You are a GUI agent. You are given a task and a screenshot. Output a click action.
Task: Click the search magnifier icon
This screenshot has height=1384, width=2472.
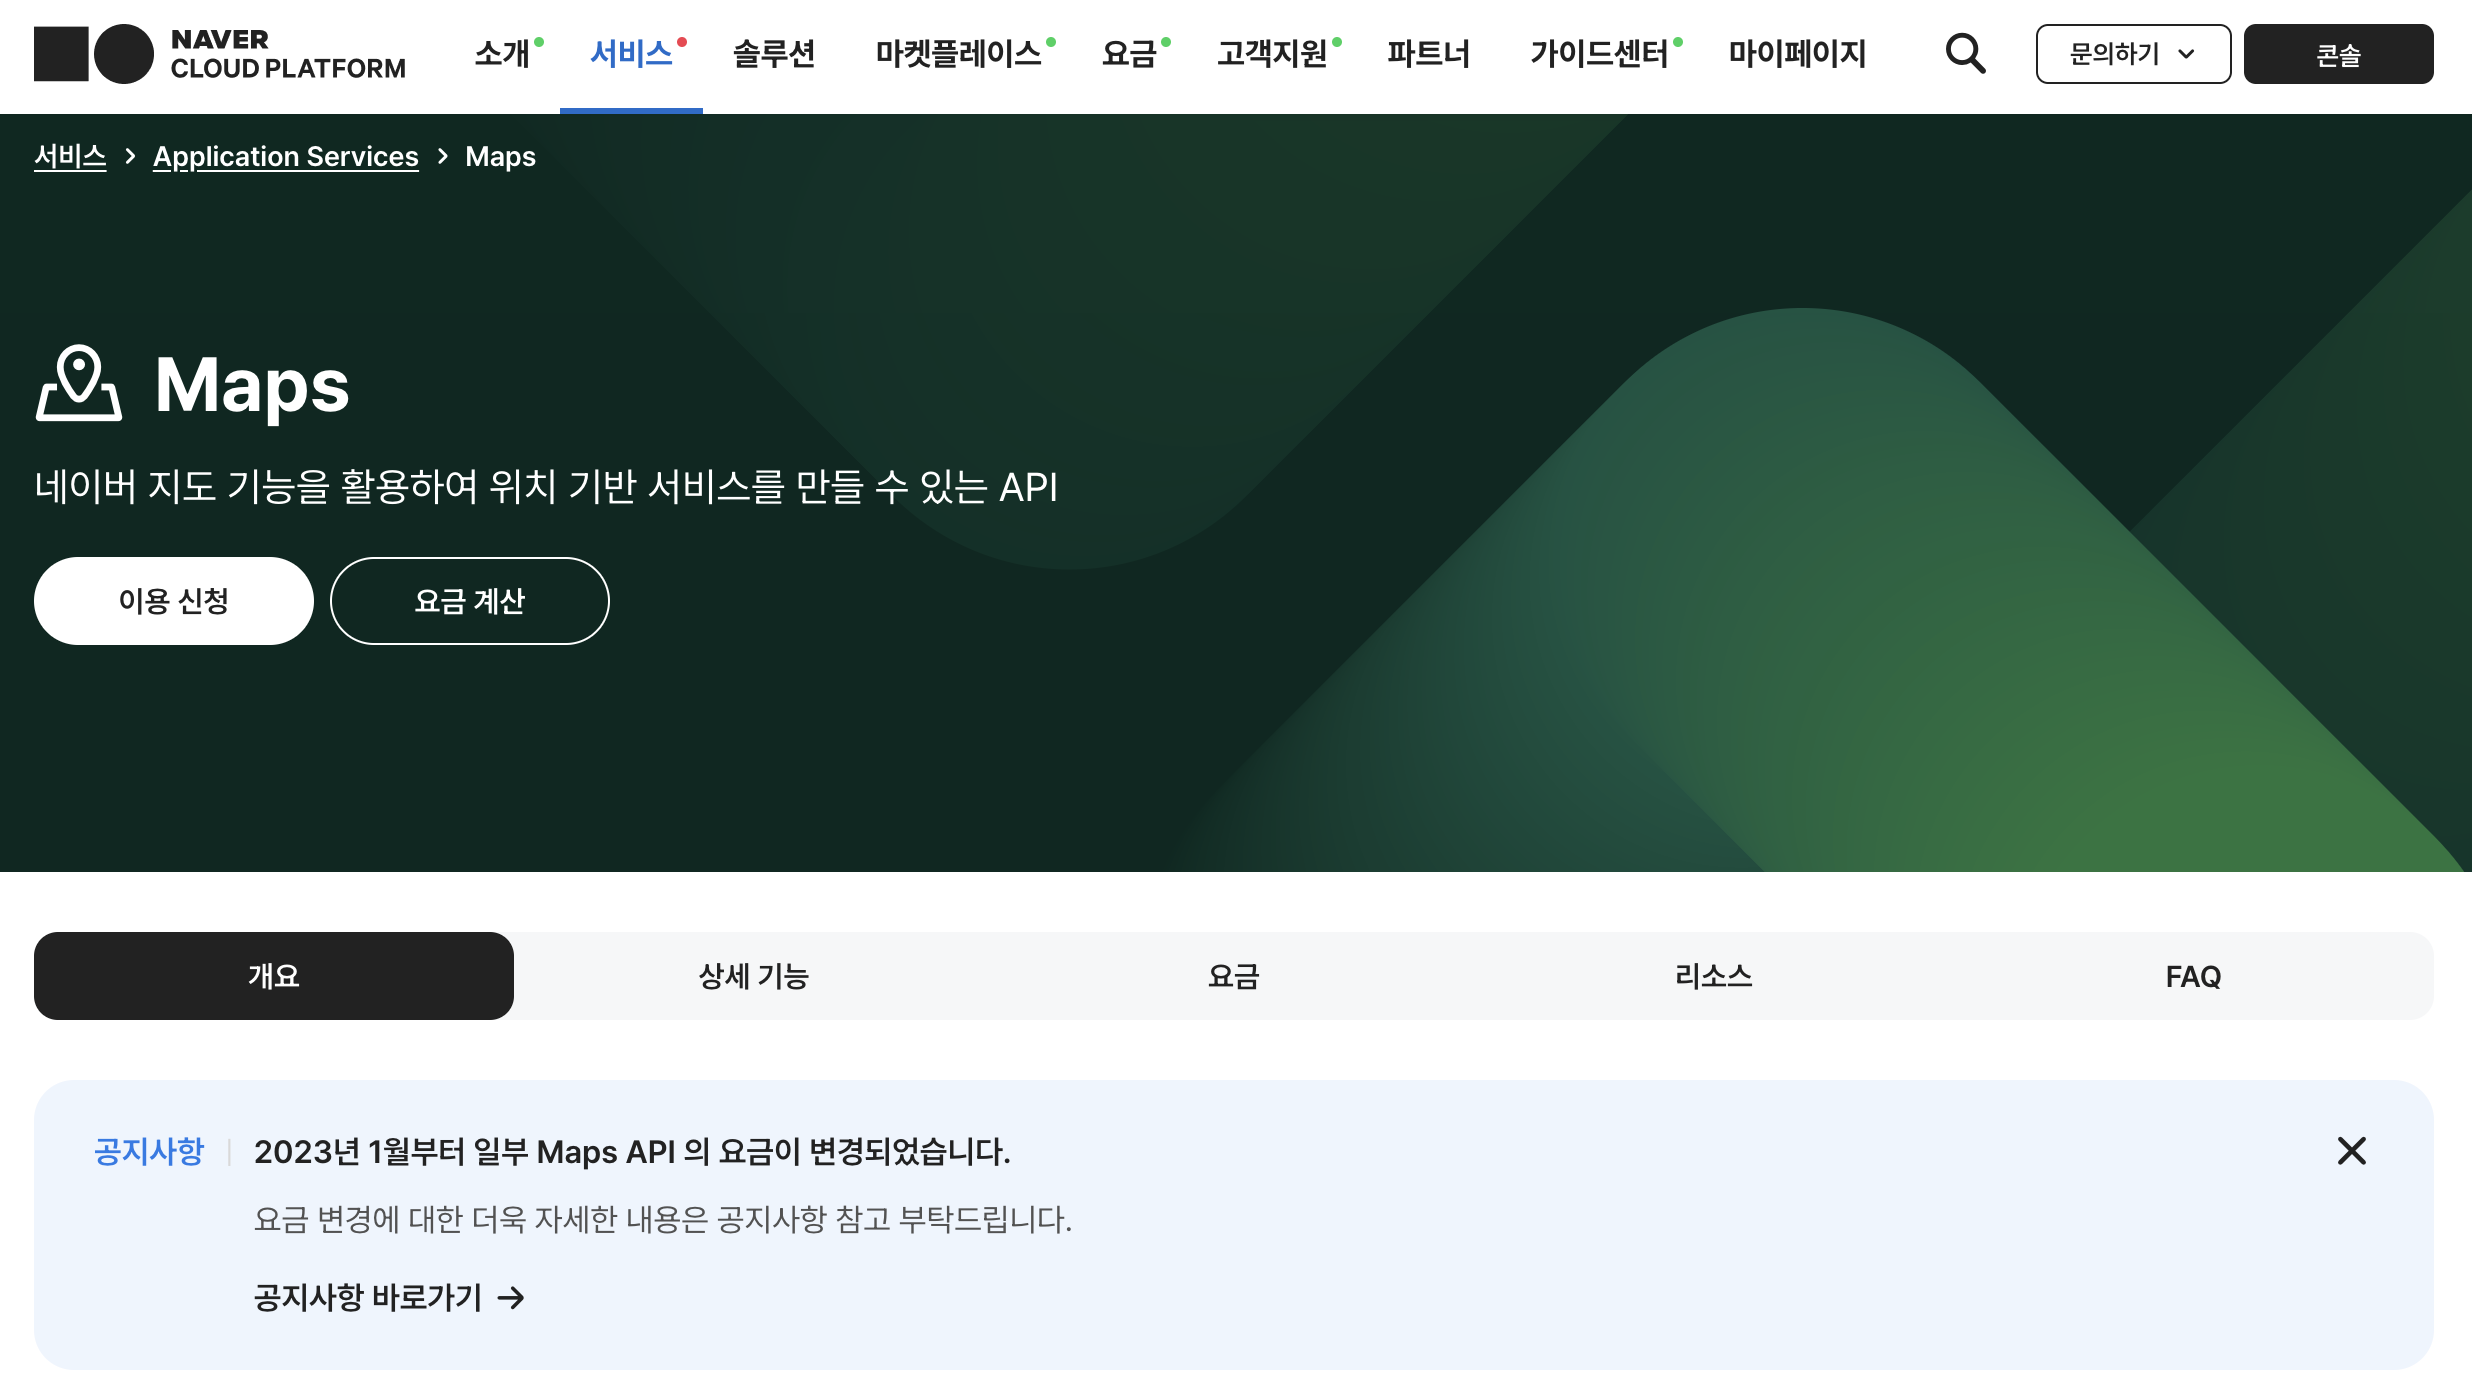click(x=1963, y=54)
